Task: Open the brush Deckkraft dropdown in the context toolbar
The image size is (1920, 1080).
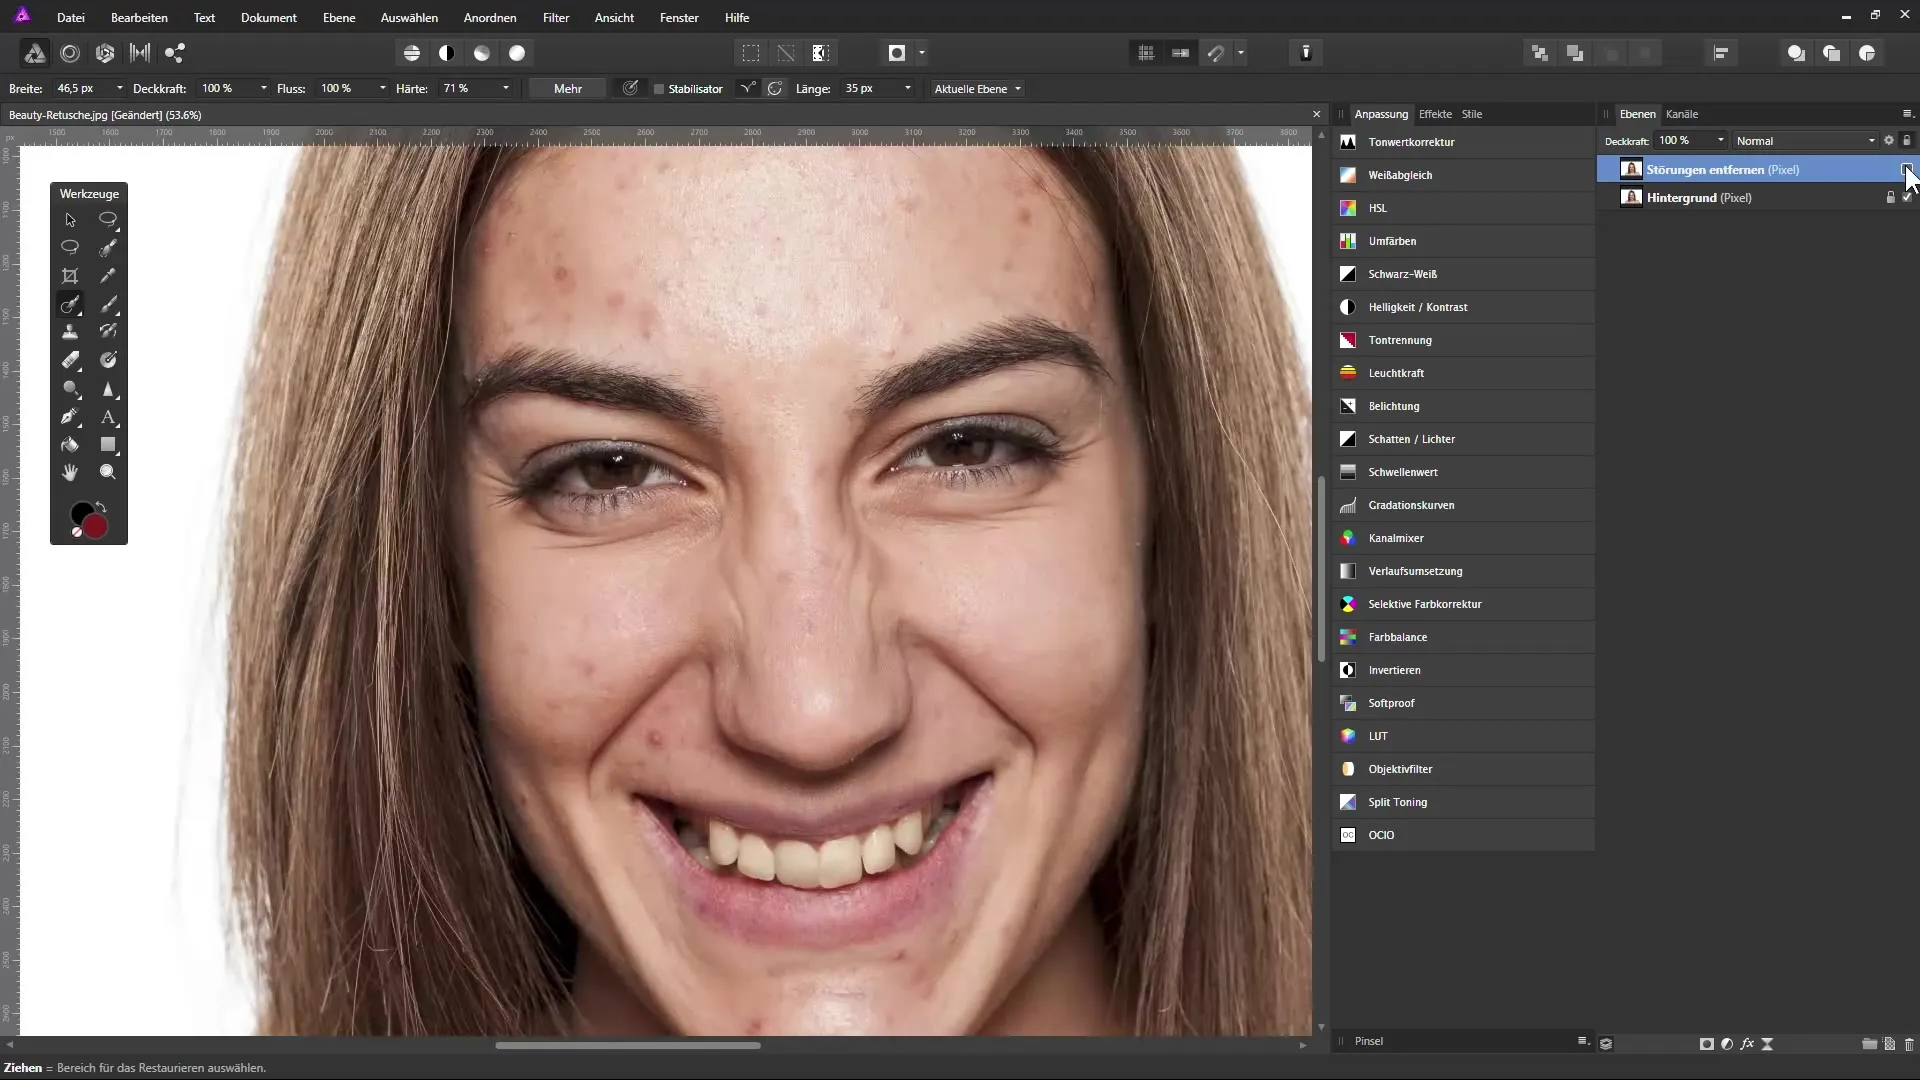Action: tap(264, 89)
